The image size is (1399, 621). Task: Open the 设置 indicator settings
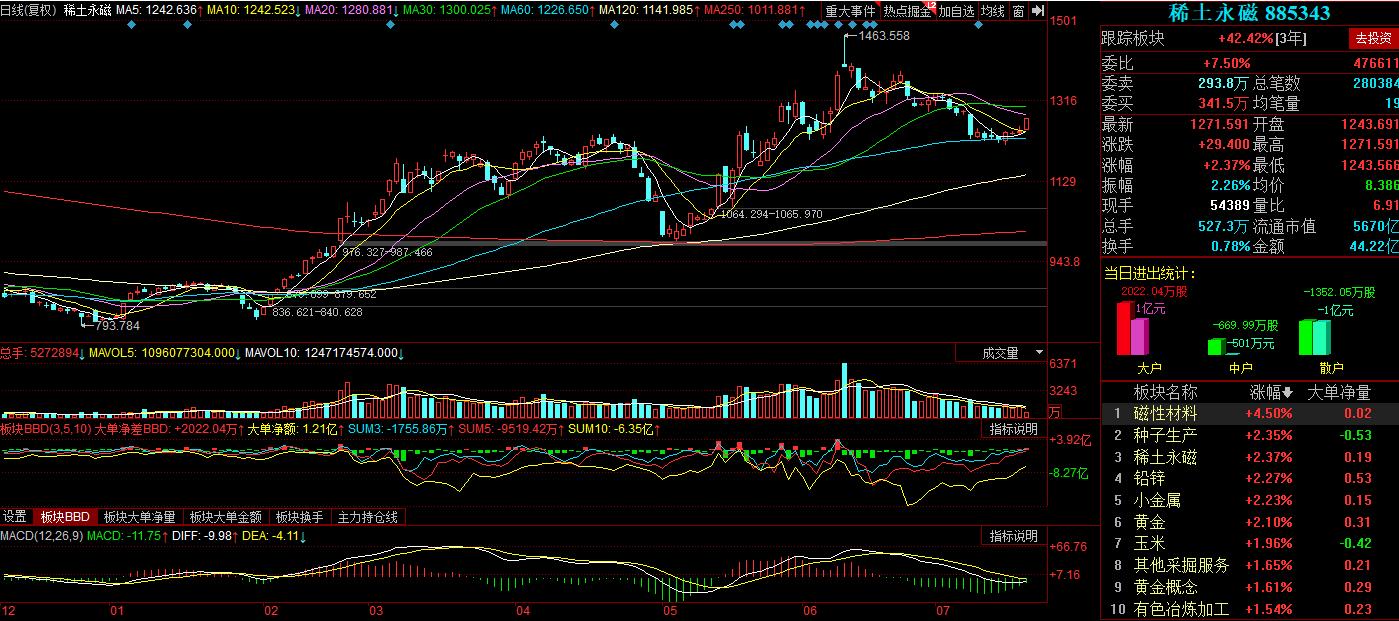click(15, 517)
